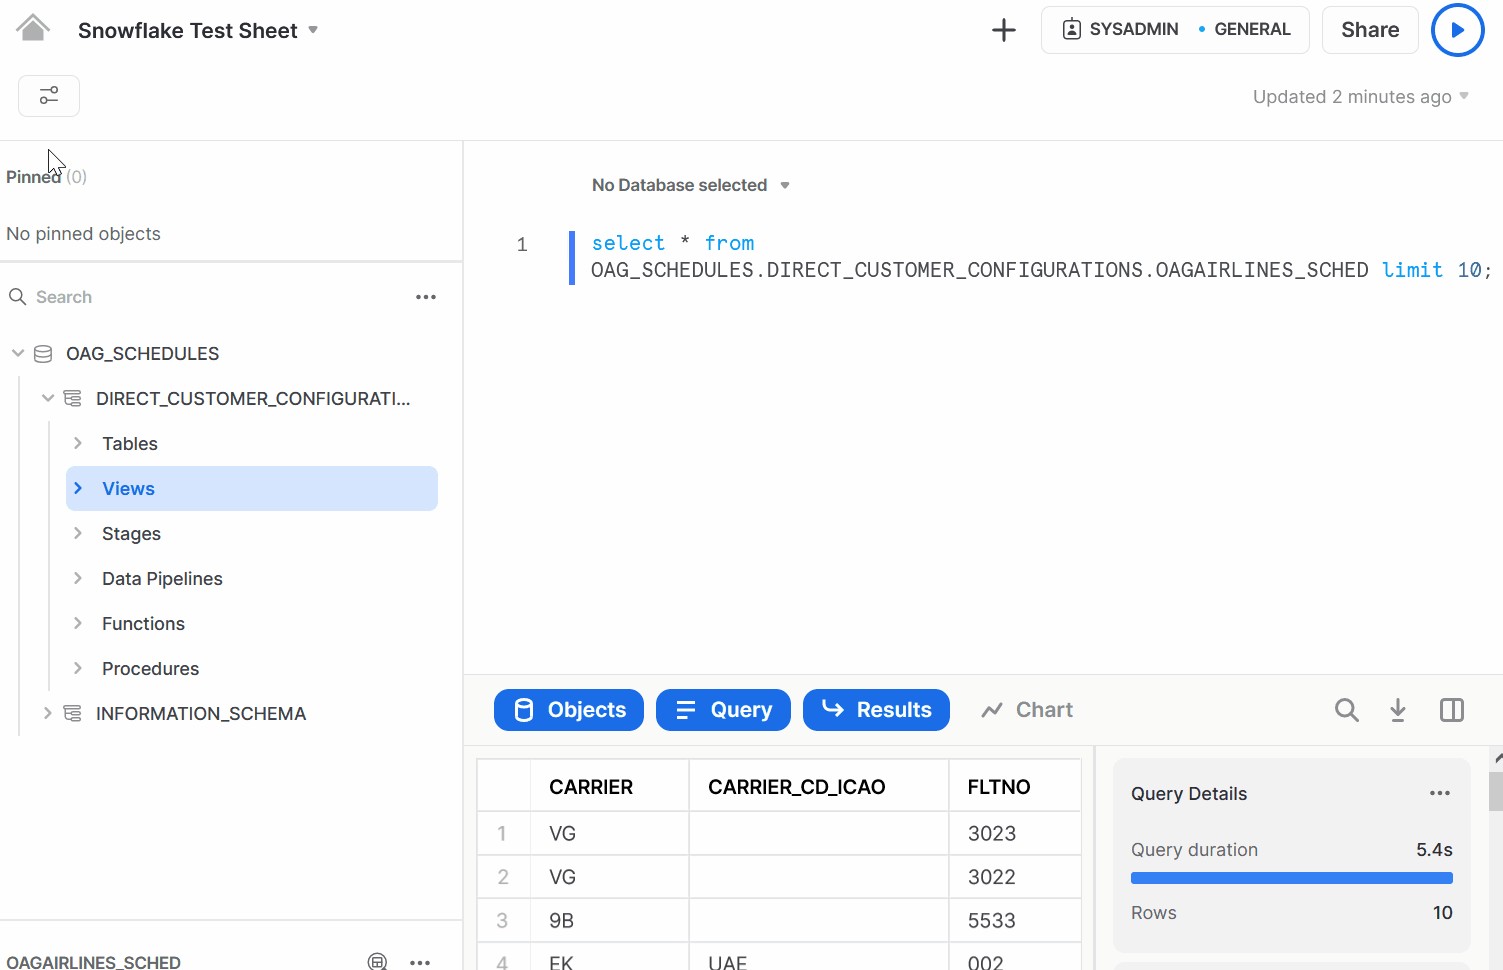
Task: Click the Share button
Action: tap(1369, 30)
